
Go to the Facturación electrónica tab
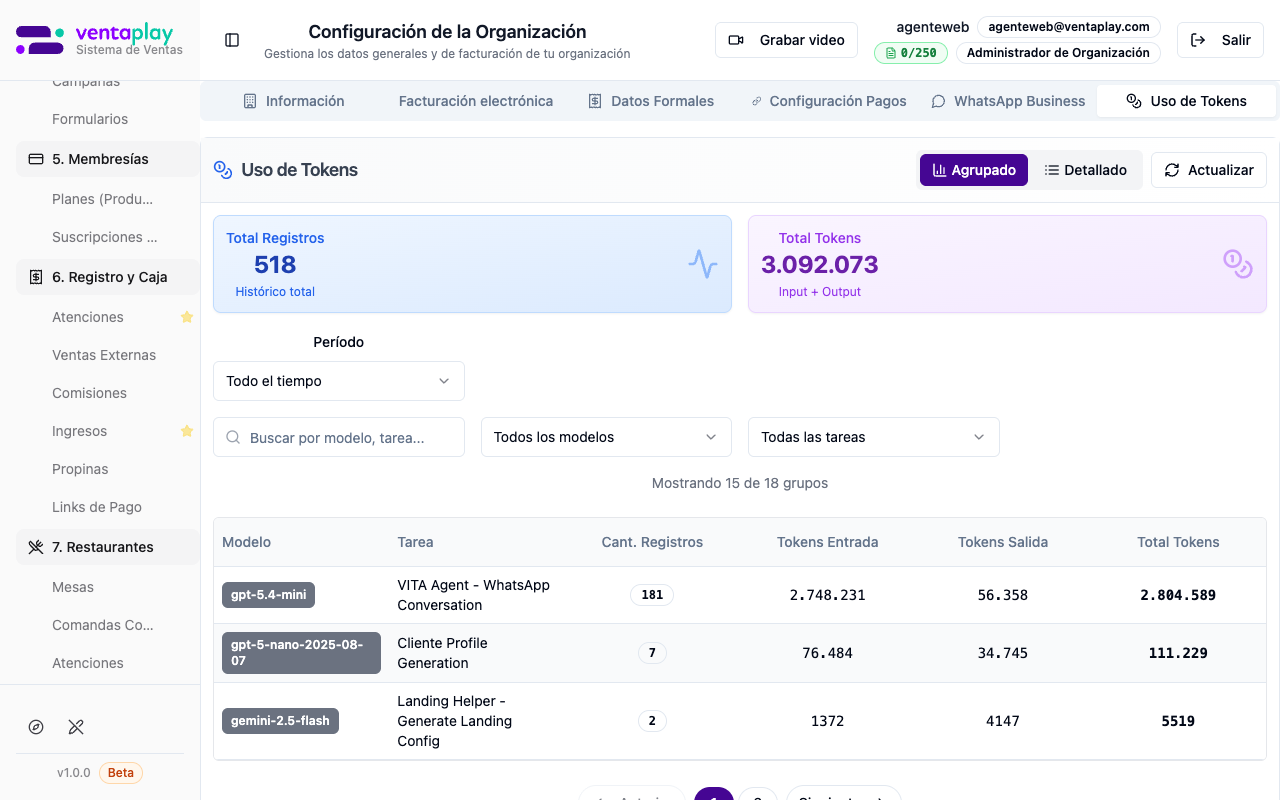point(475,101)
